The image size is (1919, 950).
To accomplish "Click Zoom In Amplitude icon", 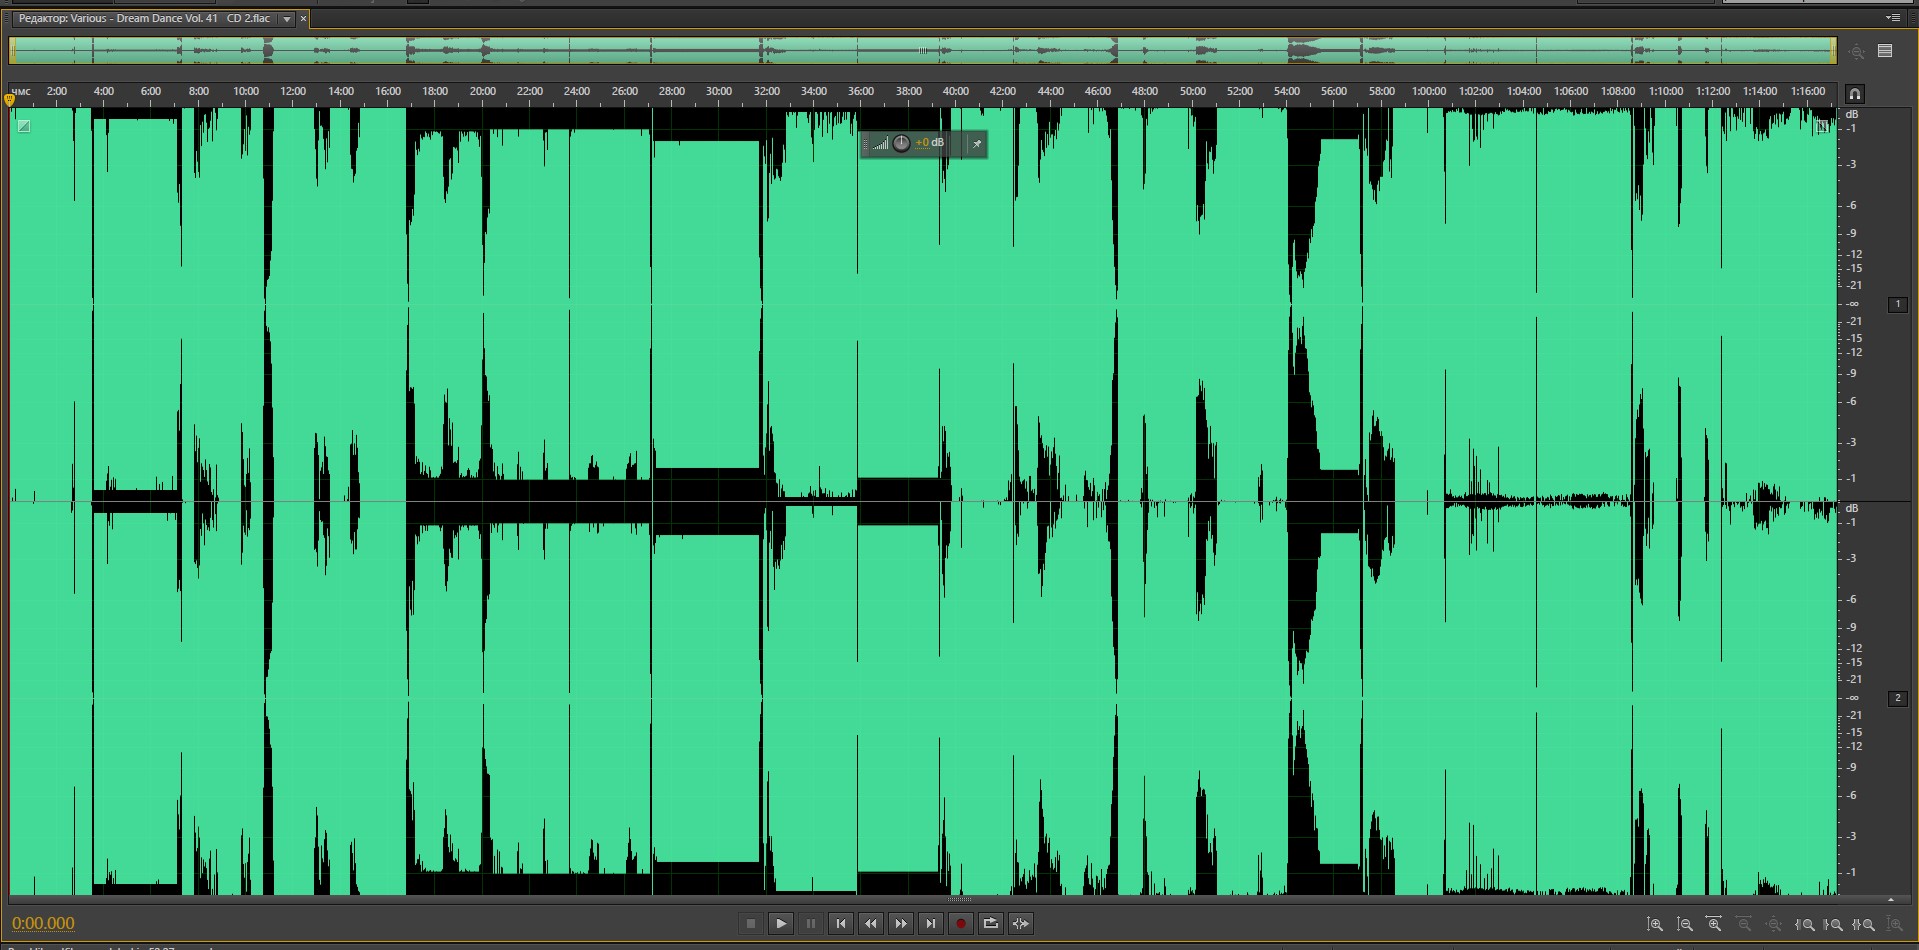I will (x=1655, y=925).
